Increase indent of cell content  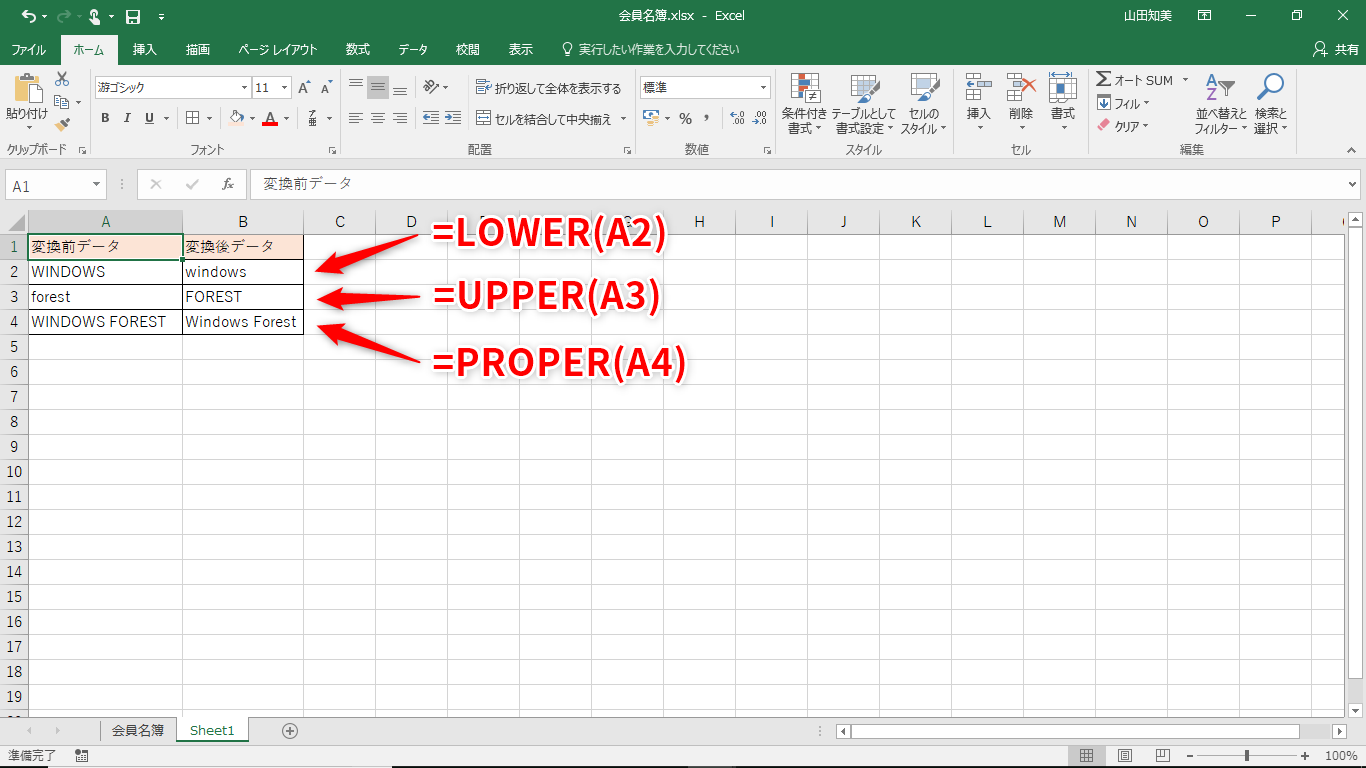455,118
